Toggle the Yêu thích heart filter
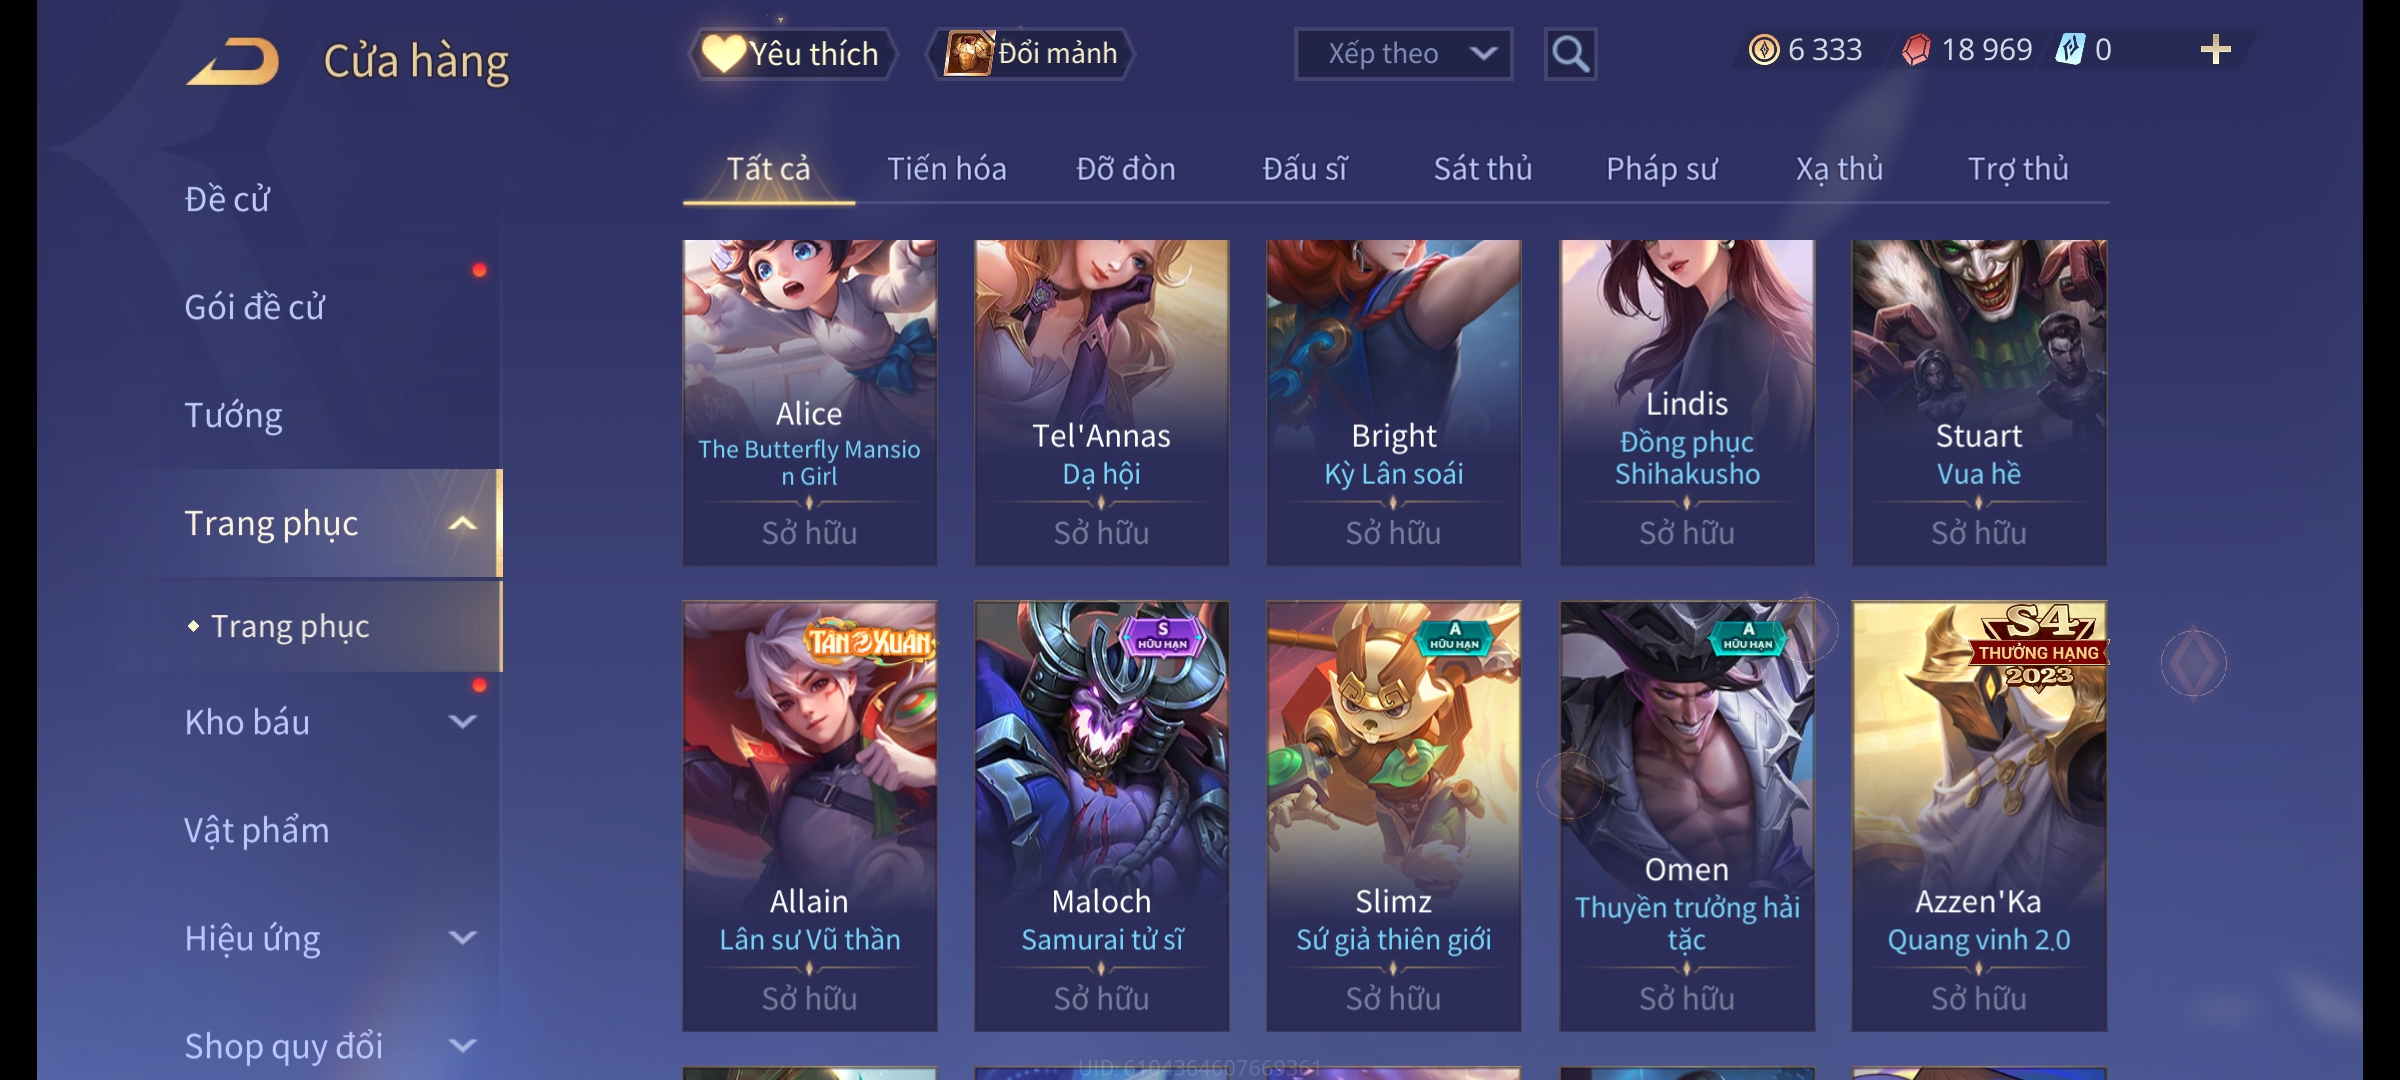Image resolution: width=2400 pixels, height=1080 pixels. (792, 54)
